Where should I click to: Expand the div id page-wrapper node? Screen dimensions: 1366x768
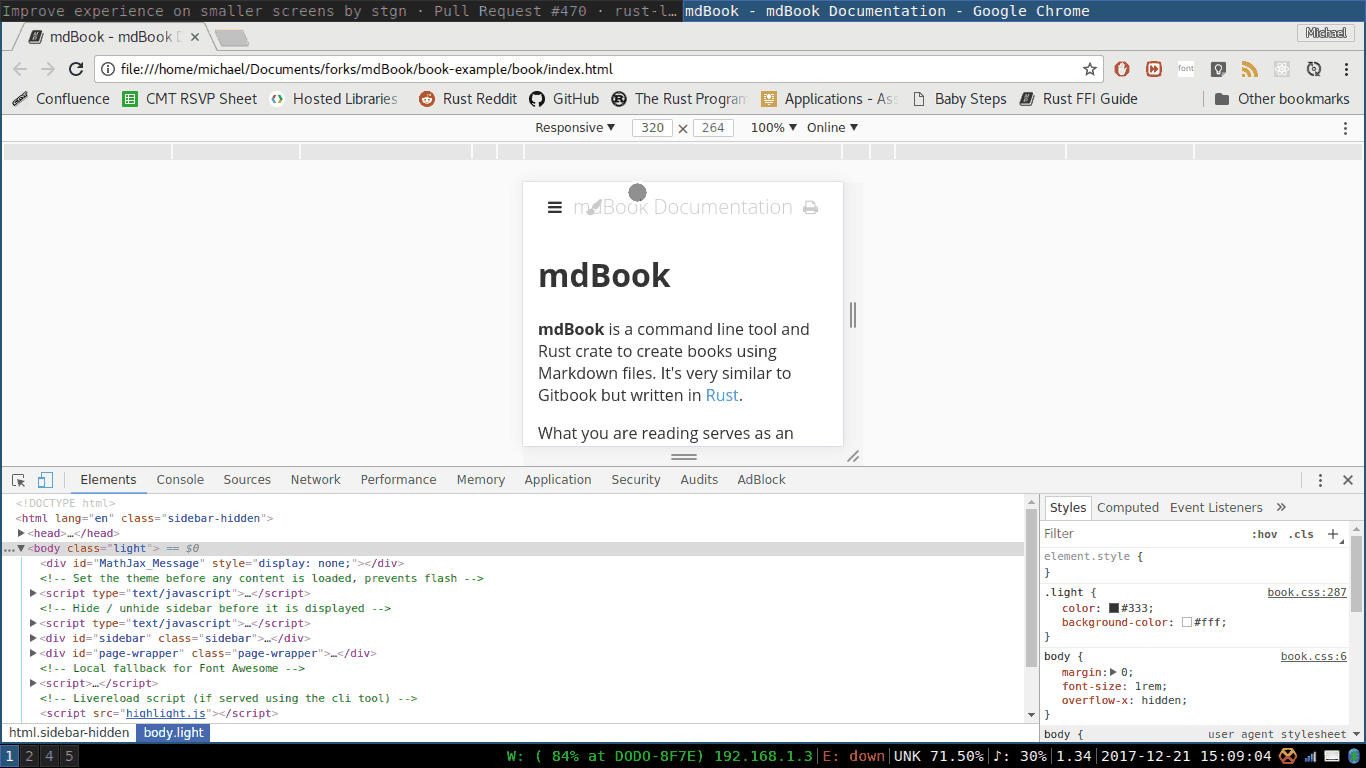pyautogui.click(x=33, y=653)
